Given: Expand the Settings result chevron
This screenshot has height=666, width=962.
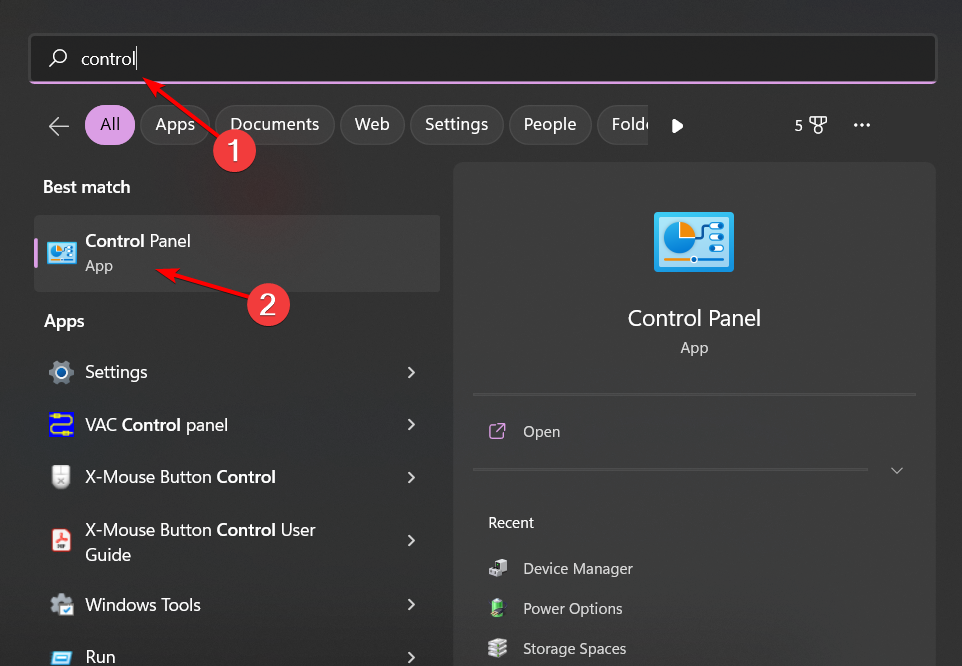Looking at the screenshot, I should (x=411, y=372).
